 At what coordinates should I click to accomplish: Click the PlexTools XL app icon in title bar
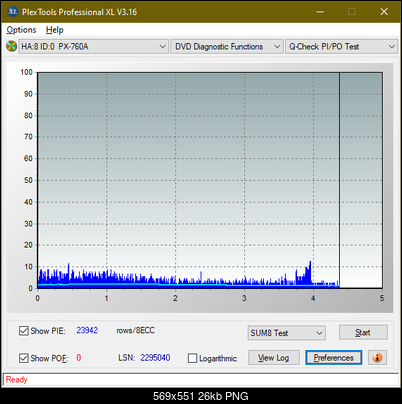point(12,12)
